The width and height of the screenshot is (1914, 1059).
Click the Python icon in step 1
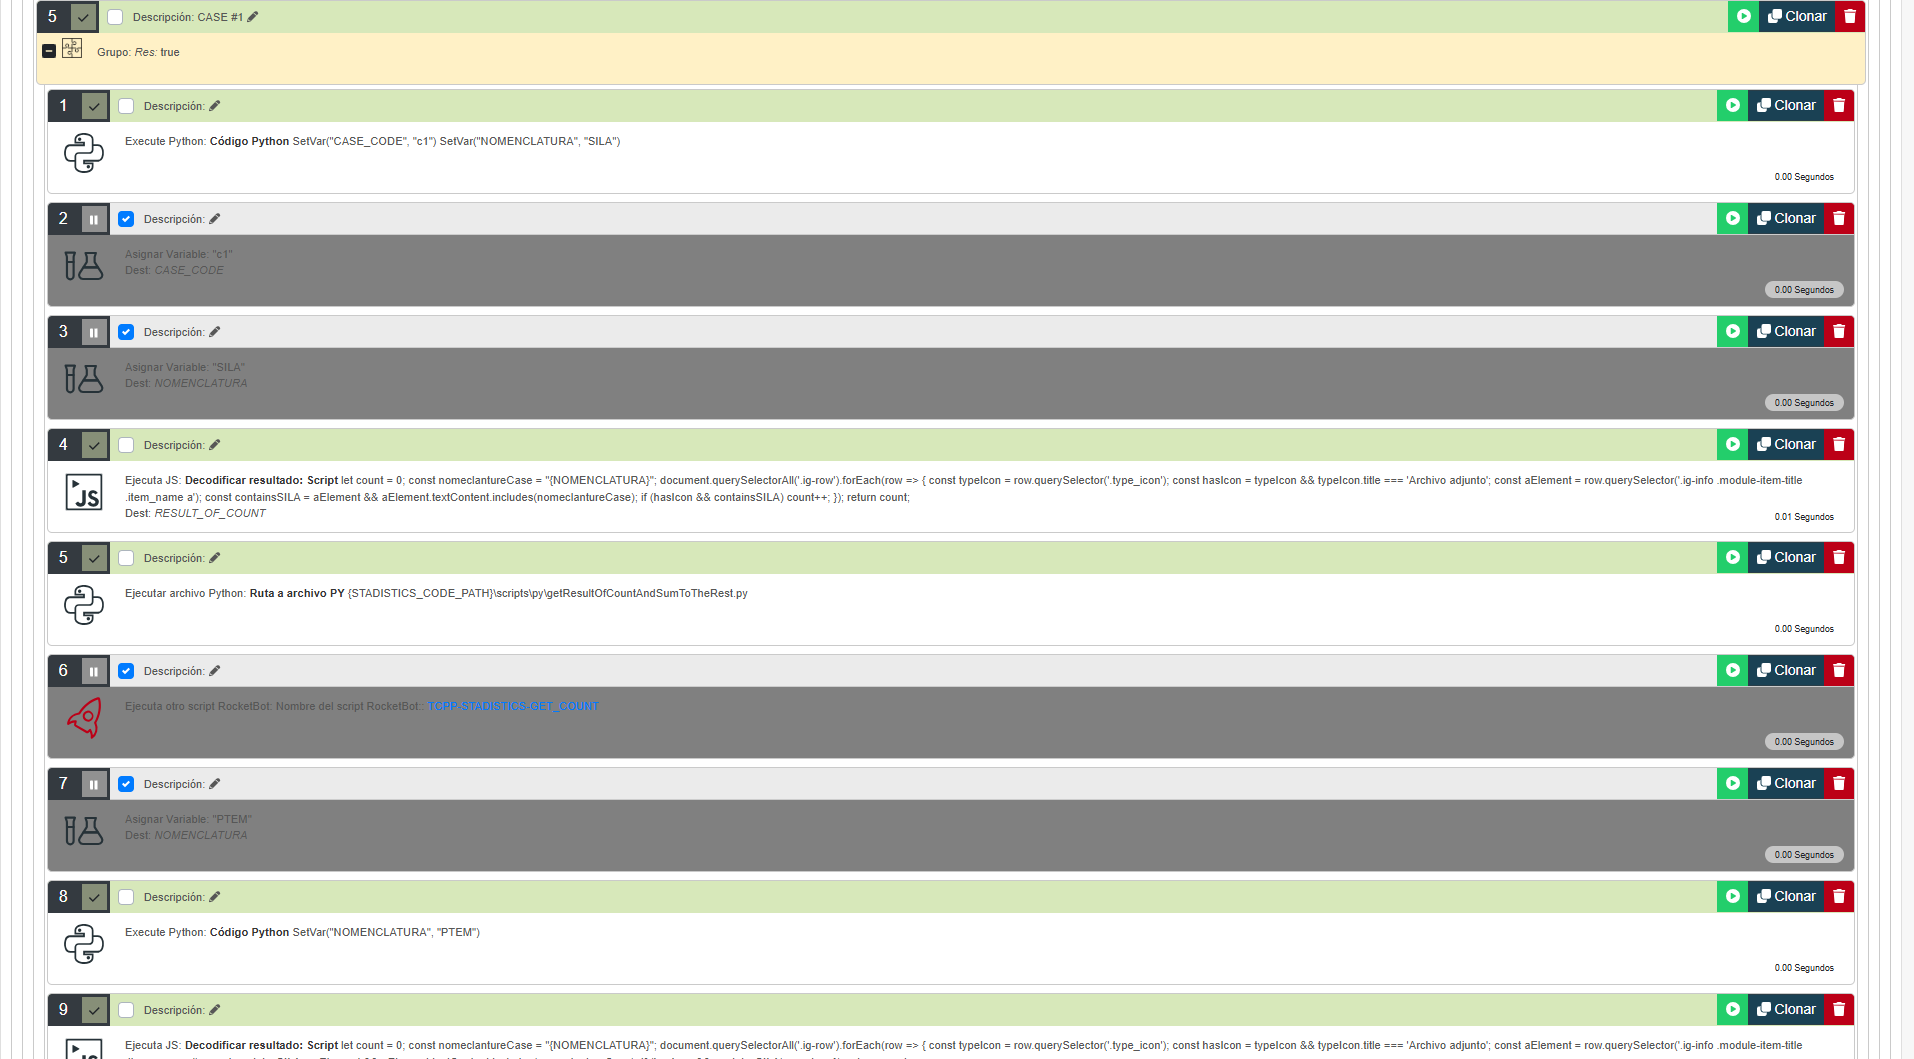tap(84, 153)
